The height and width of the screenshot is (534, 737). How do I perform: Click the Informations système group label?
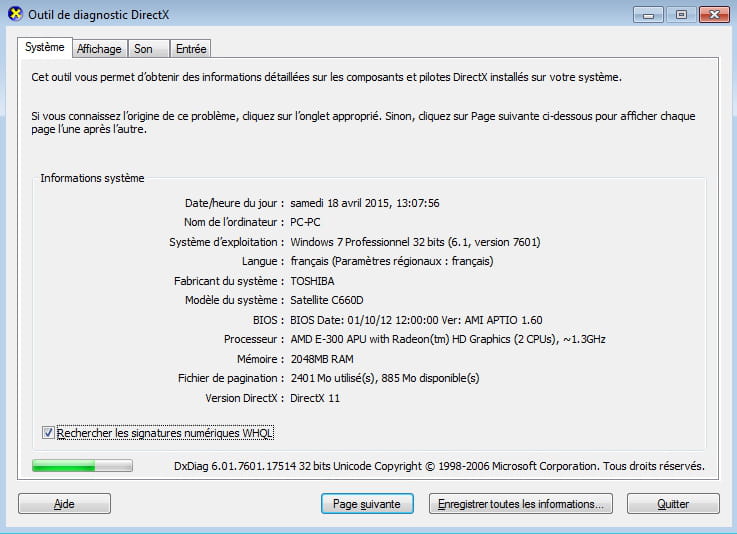tap(92, 178)
